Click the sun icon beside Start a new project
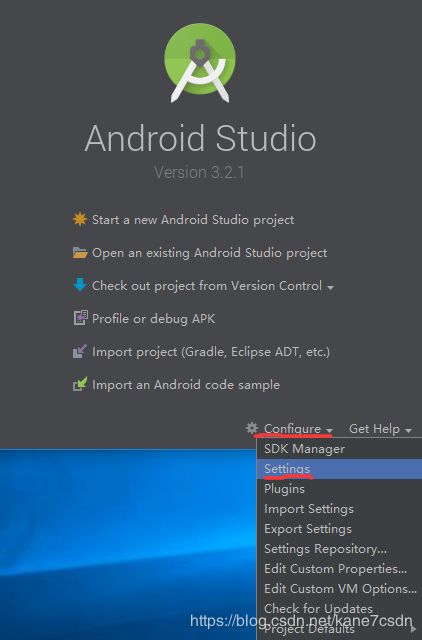 [x=80, y=219]
